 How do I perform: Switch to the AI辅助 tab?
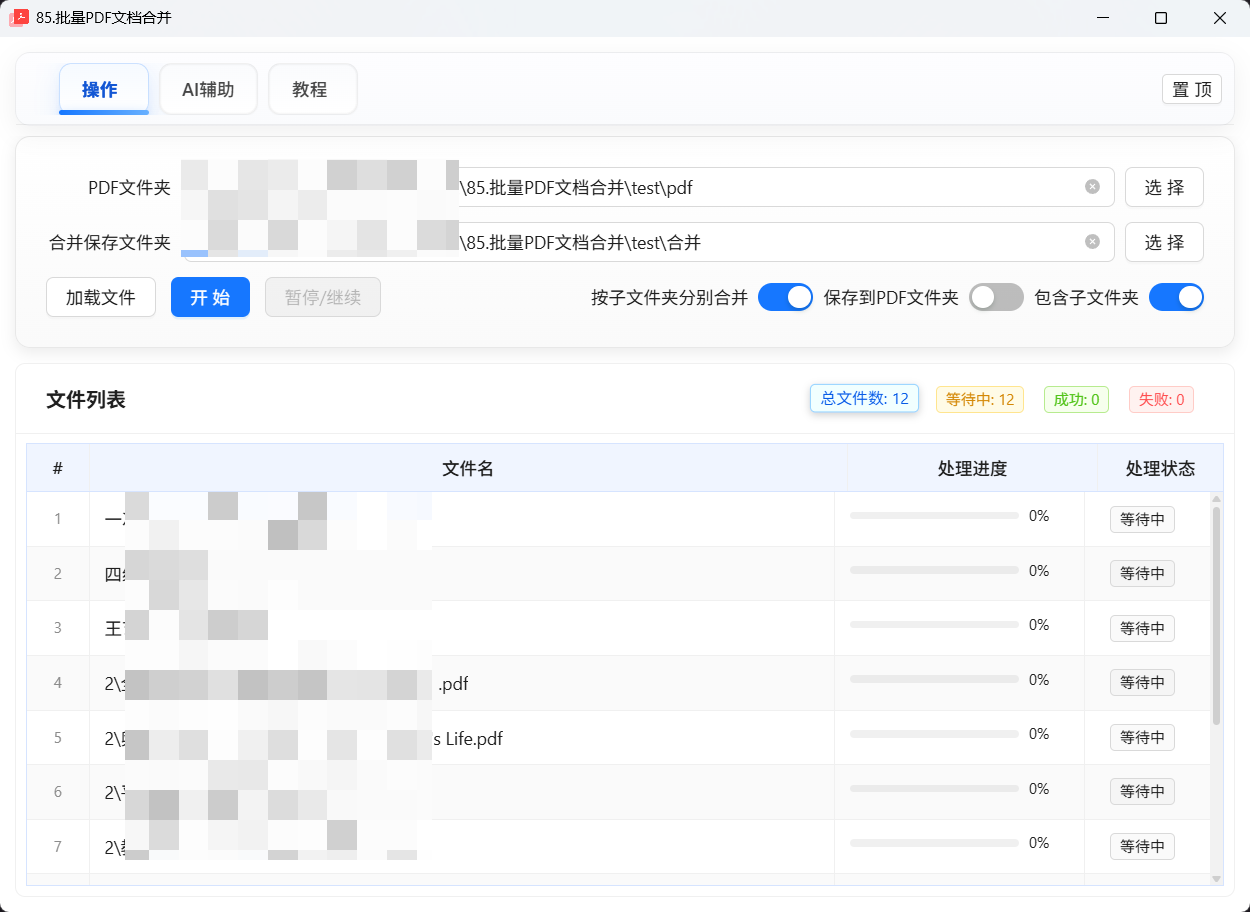point(208,89)
